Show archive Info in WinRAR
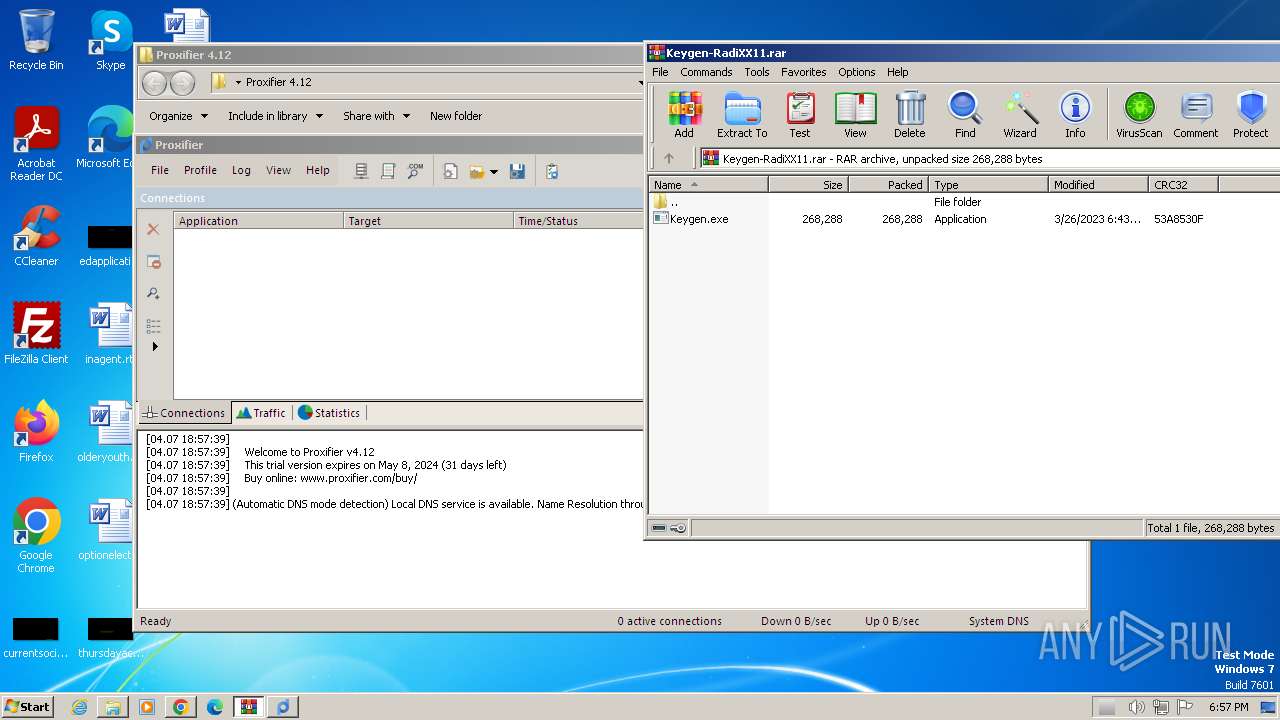Screen dimensions: 1280x720 coord(1075,115)
